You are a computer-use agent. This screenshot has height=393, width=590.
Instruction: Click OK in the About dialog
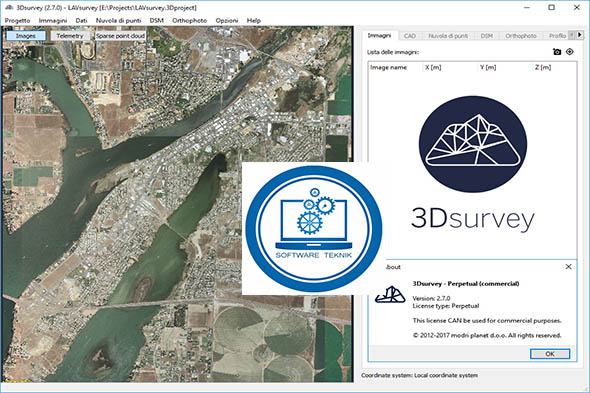coord(550,354)
